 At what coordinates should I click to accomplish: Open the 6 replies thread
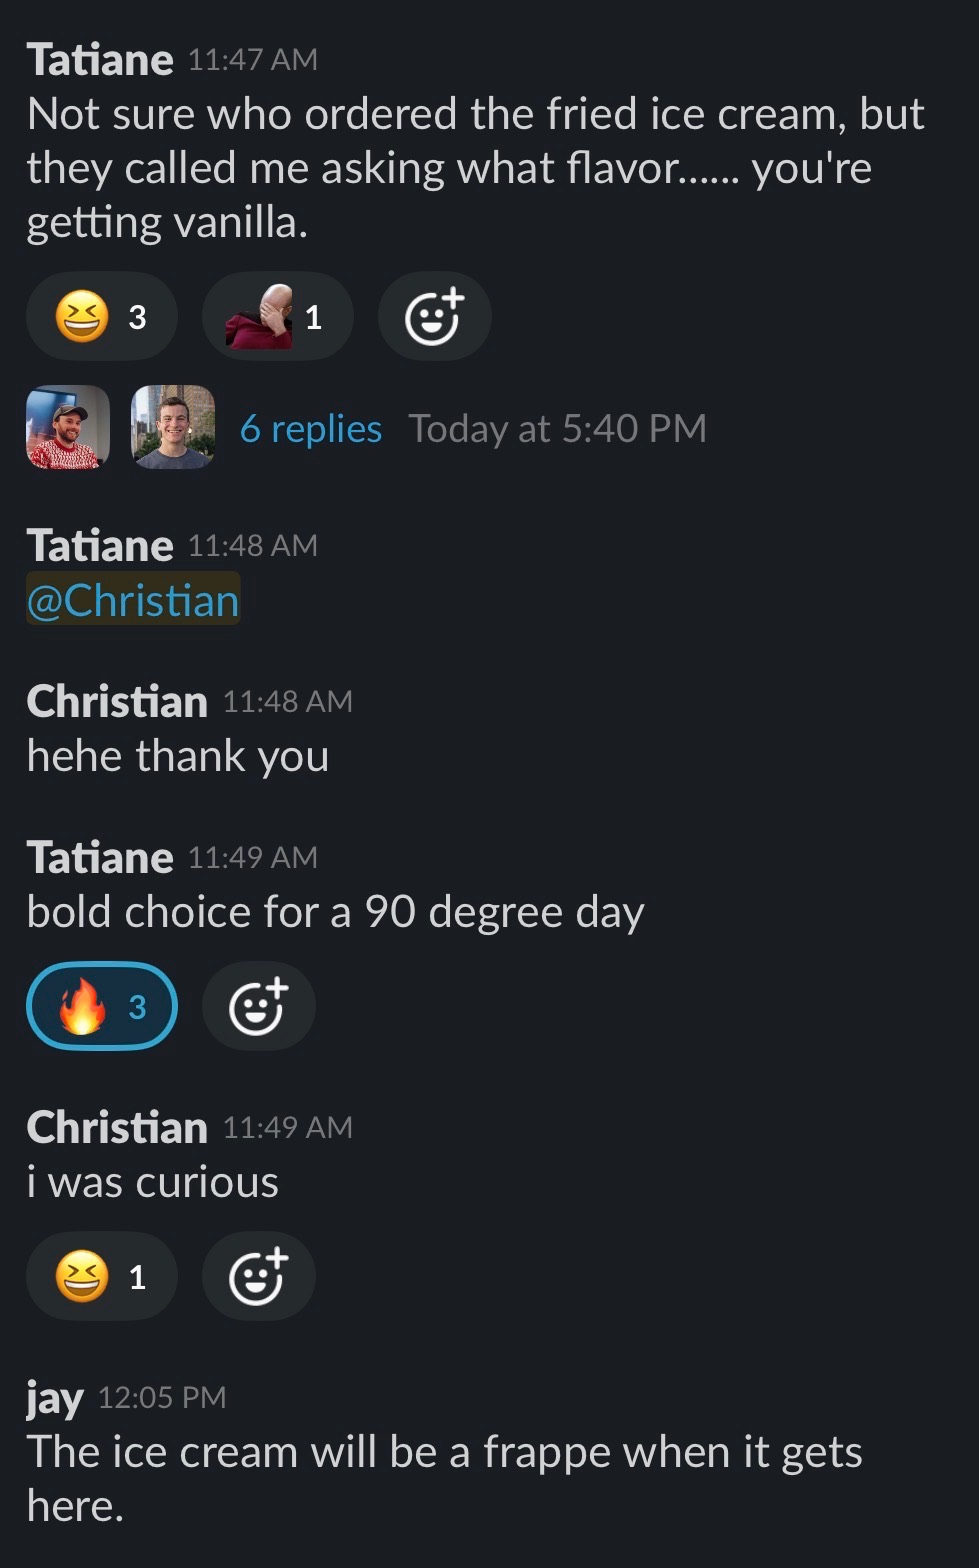tap(311, 429)
